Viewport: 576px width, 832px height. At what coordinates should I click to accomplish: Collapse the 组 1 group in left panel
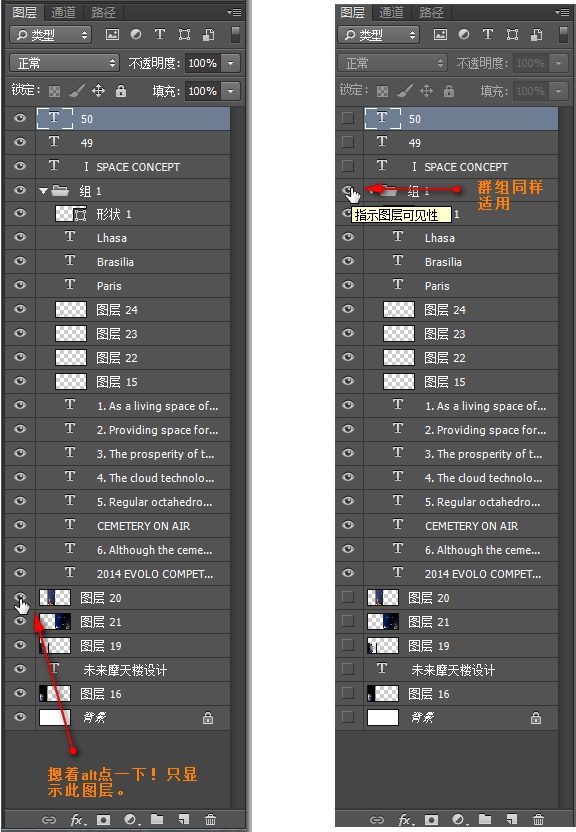tap(43, 190)
